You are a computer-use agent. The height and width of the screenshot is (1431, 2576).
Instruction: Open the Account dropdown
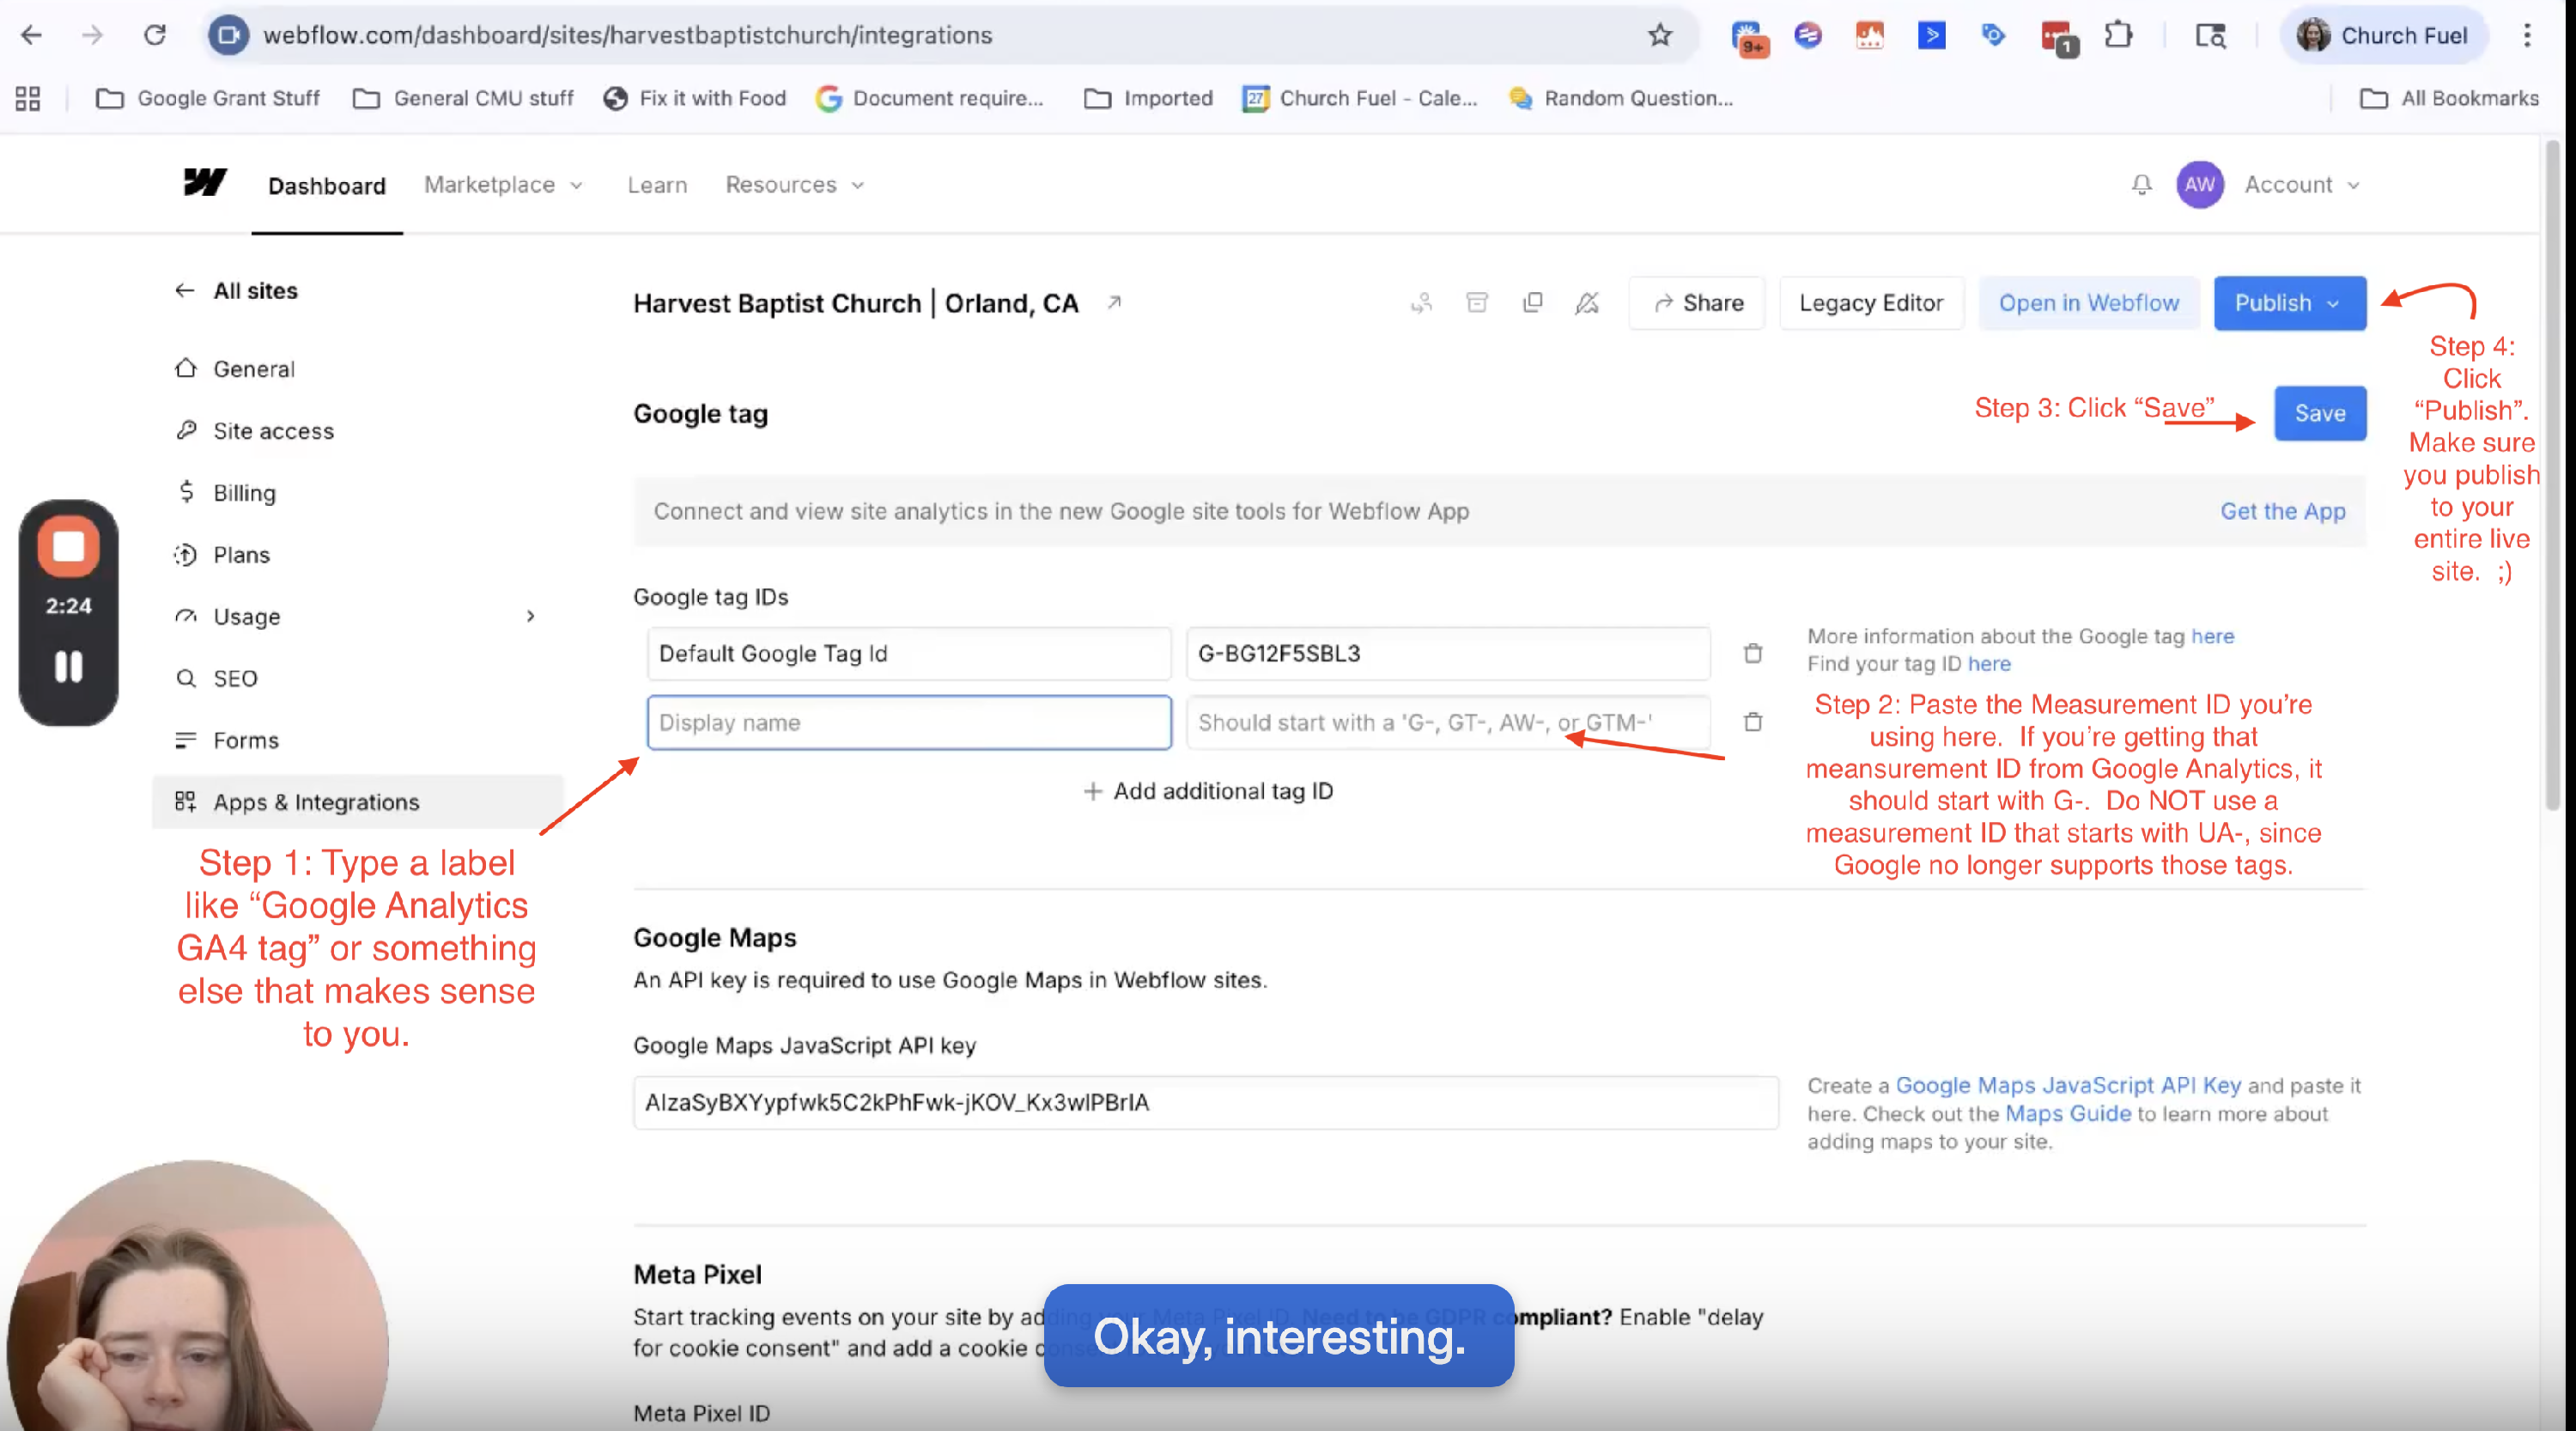tap(2302, 185)
